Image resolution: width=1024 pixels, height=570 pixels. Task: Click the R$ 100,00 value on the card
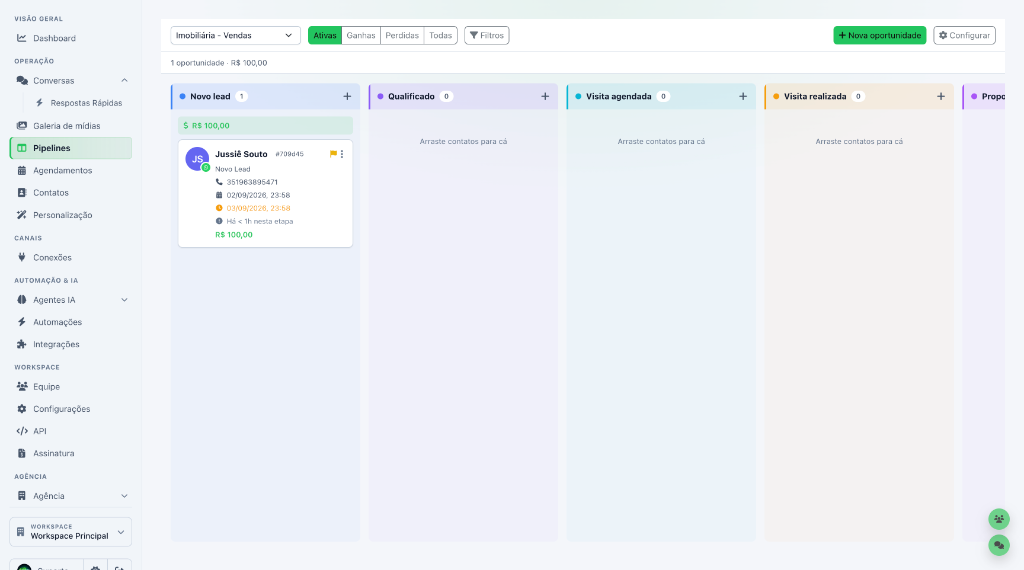point(234,234)
